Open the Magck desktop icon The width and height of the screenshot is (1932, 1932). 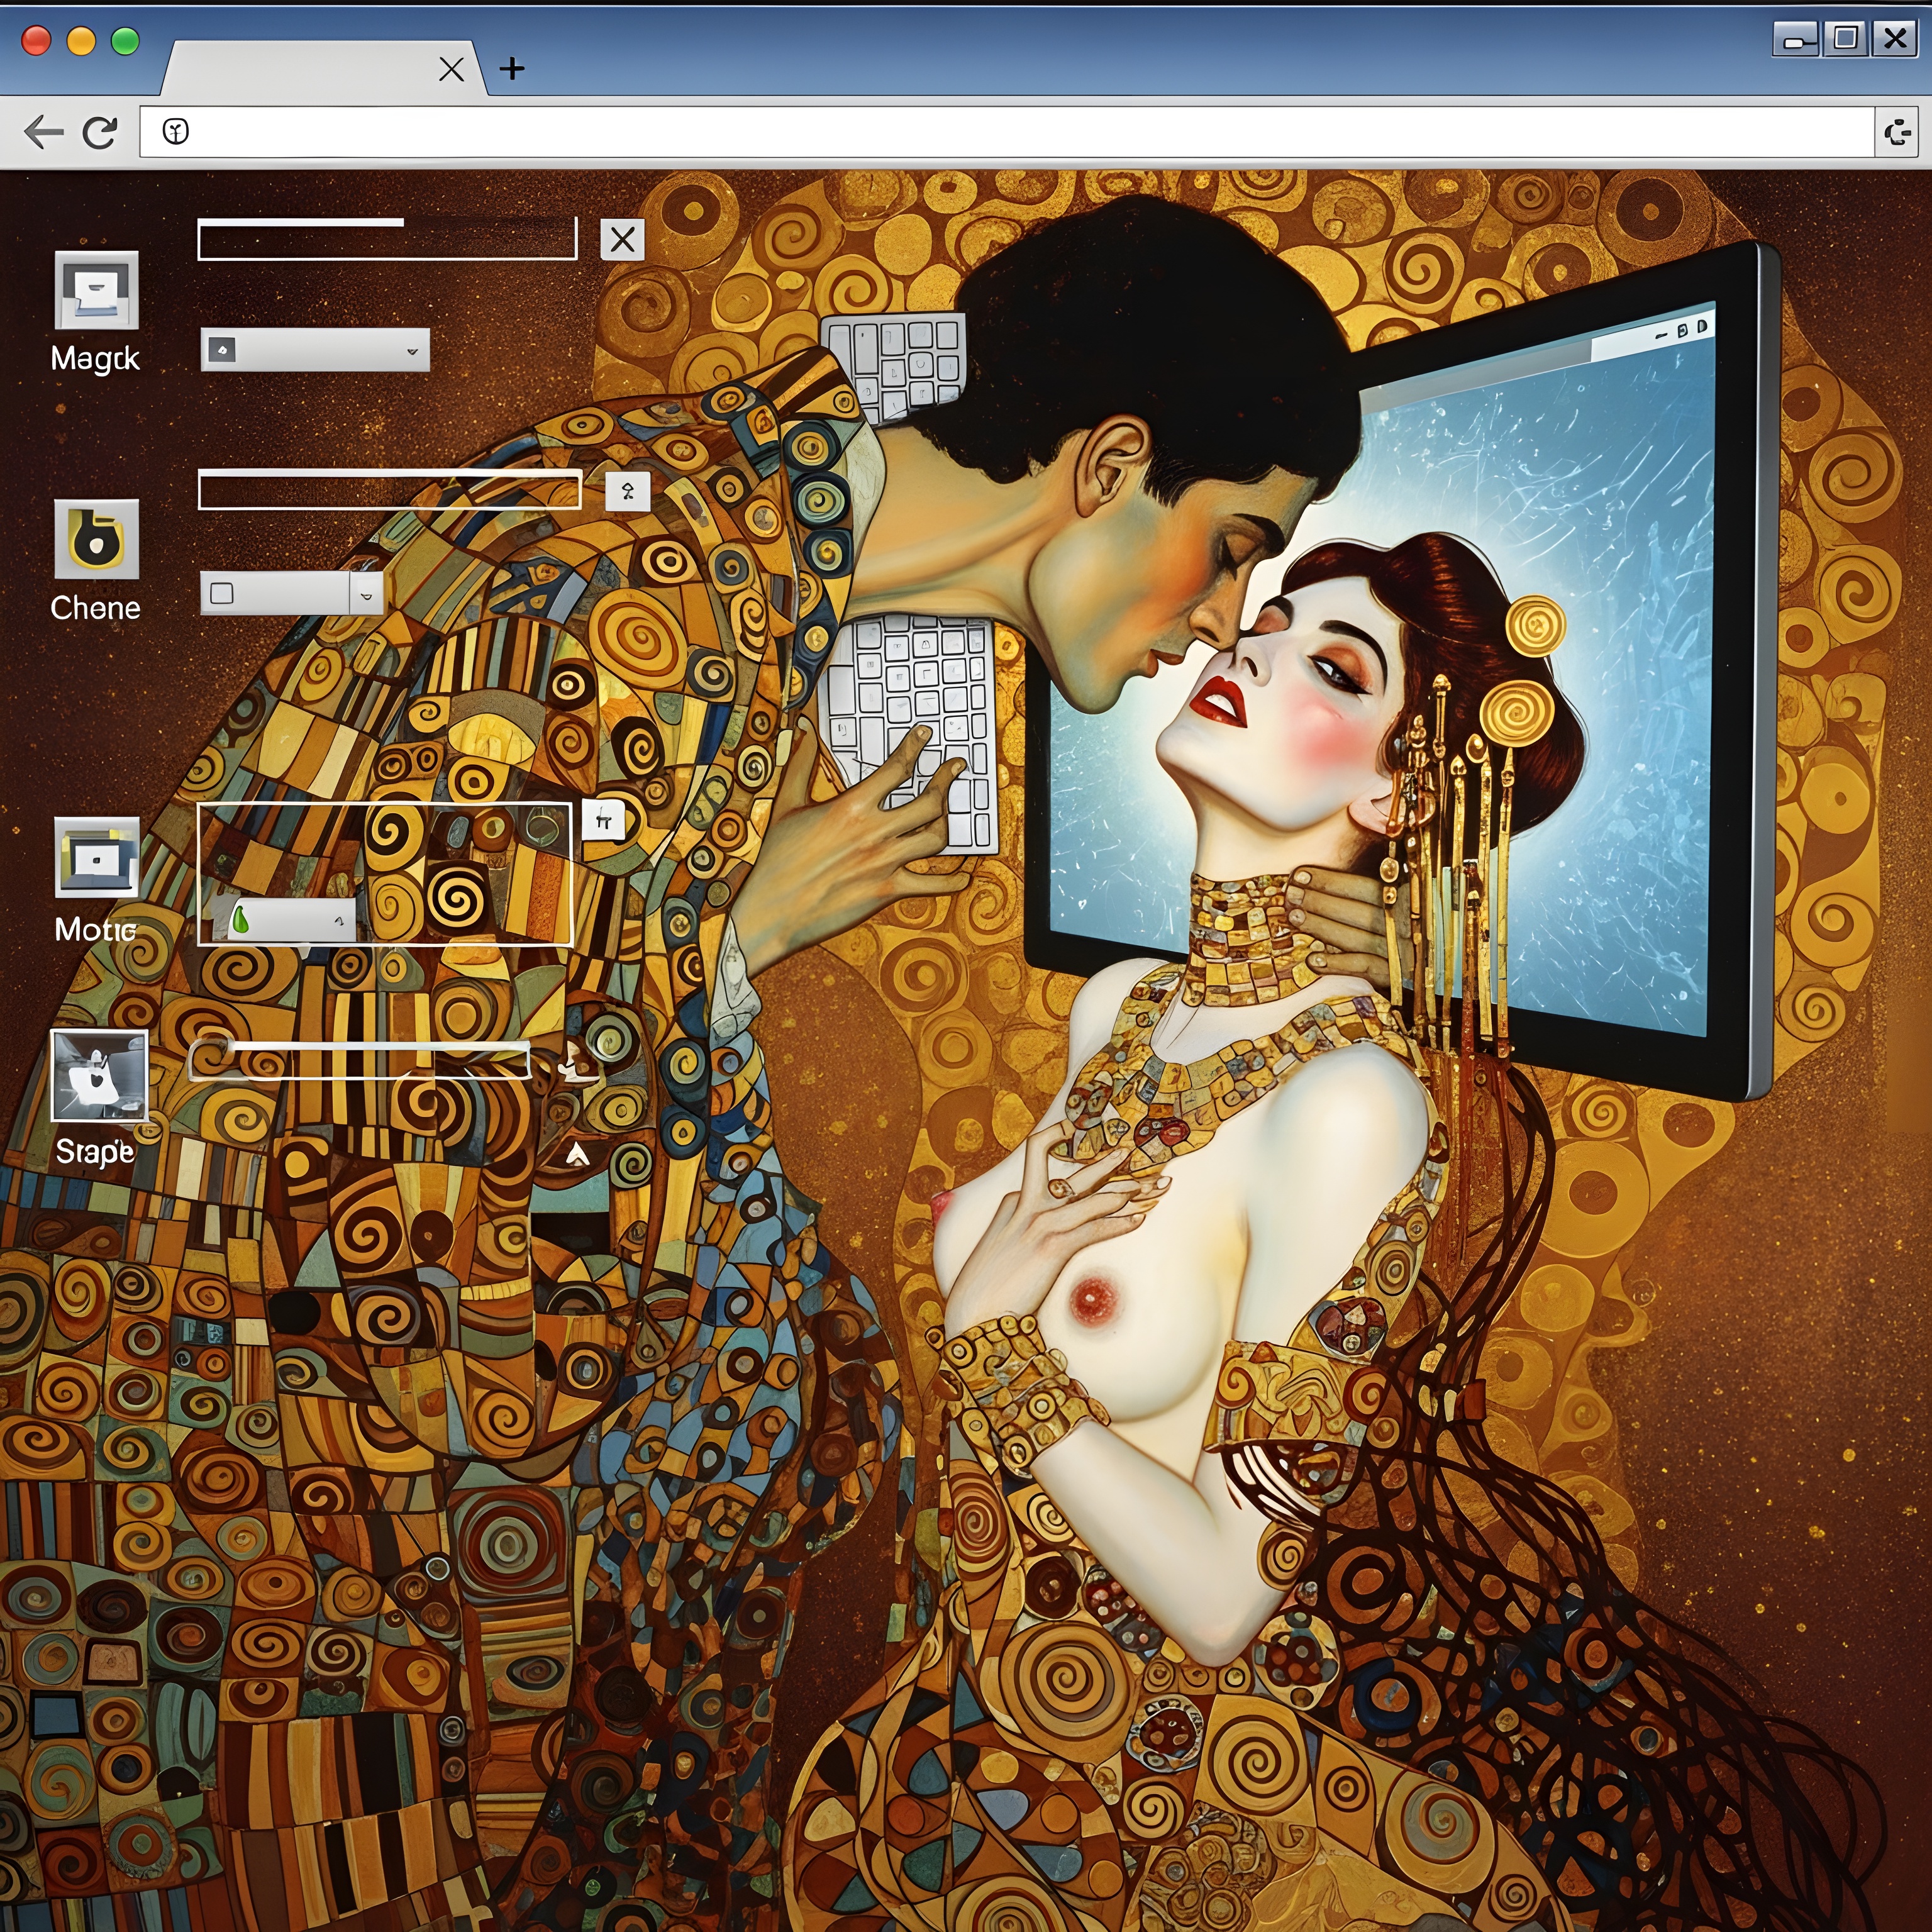(96, 291)
